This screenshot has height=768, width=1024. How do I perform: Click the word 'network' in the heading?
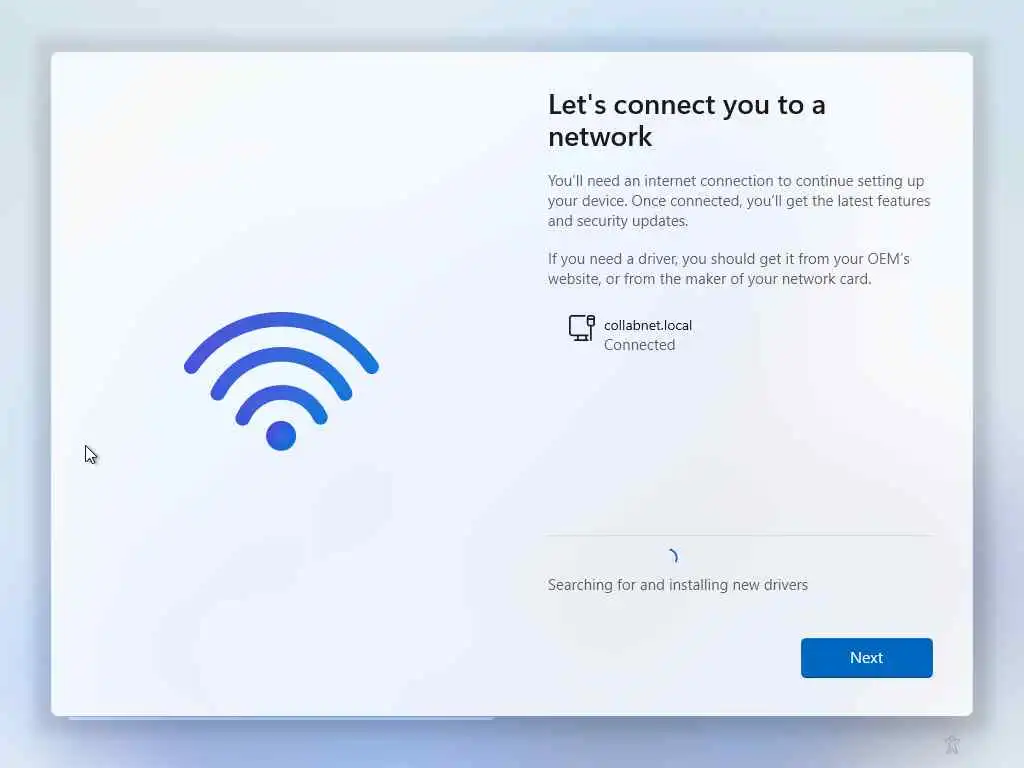click(600, 137)
